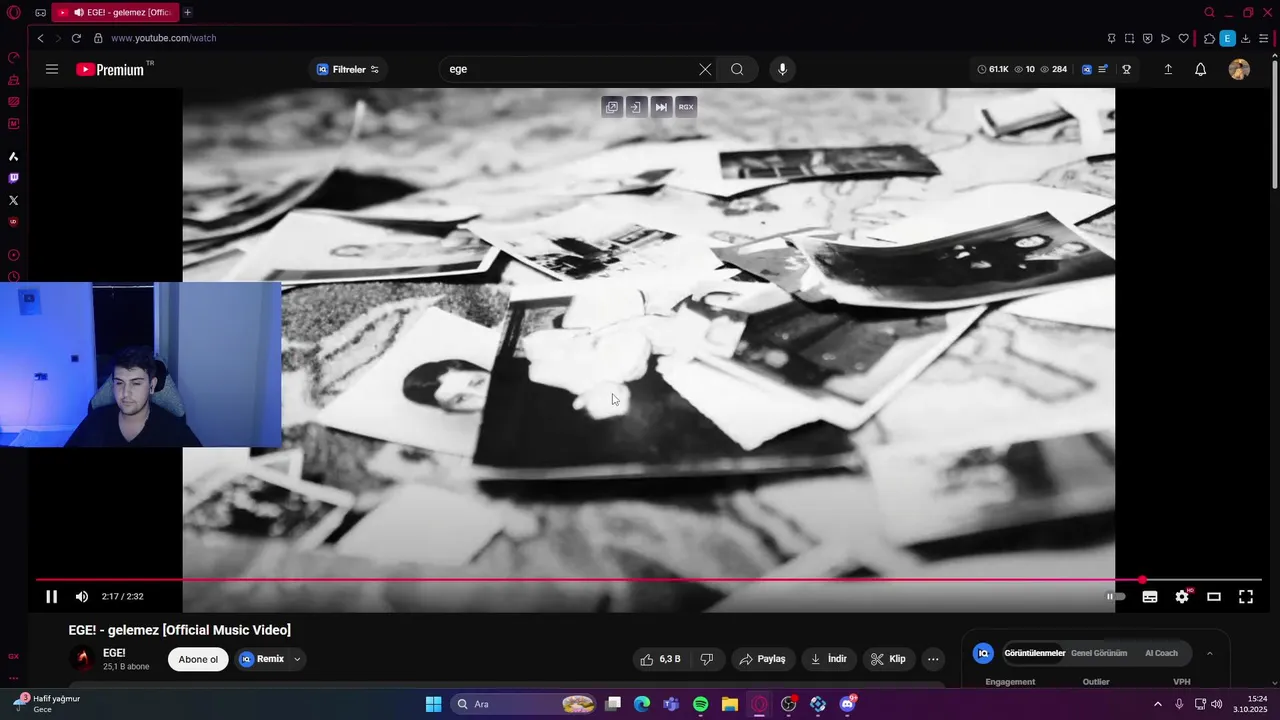Image resolution: width=1280 pixels, height=720 pixels.
Task: Open the YouTube upload/create icon
Action: (1168, 69)
